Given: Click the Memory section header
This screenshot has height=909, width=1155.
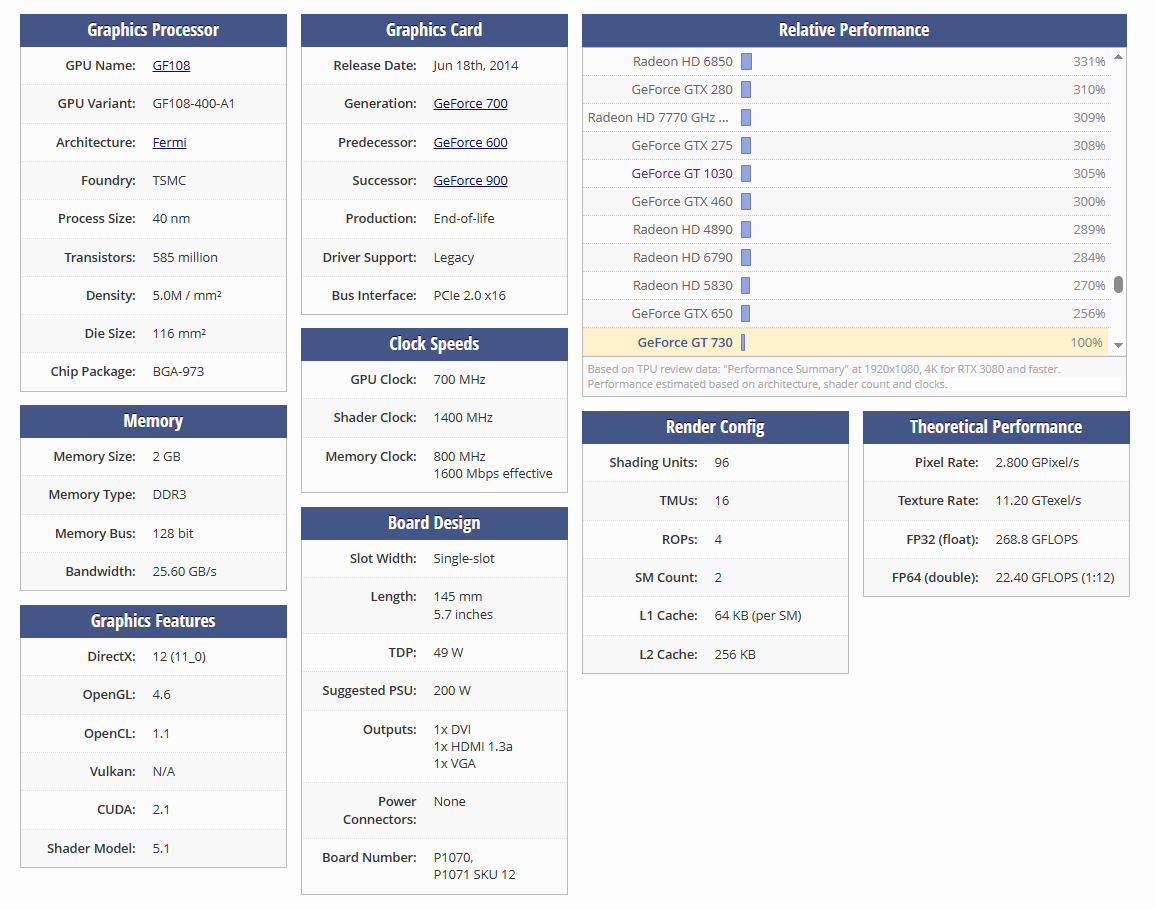Looking at the screenshot, I should [x=153, y=421].
